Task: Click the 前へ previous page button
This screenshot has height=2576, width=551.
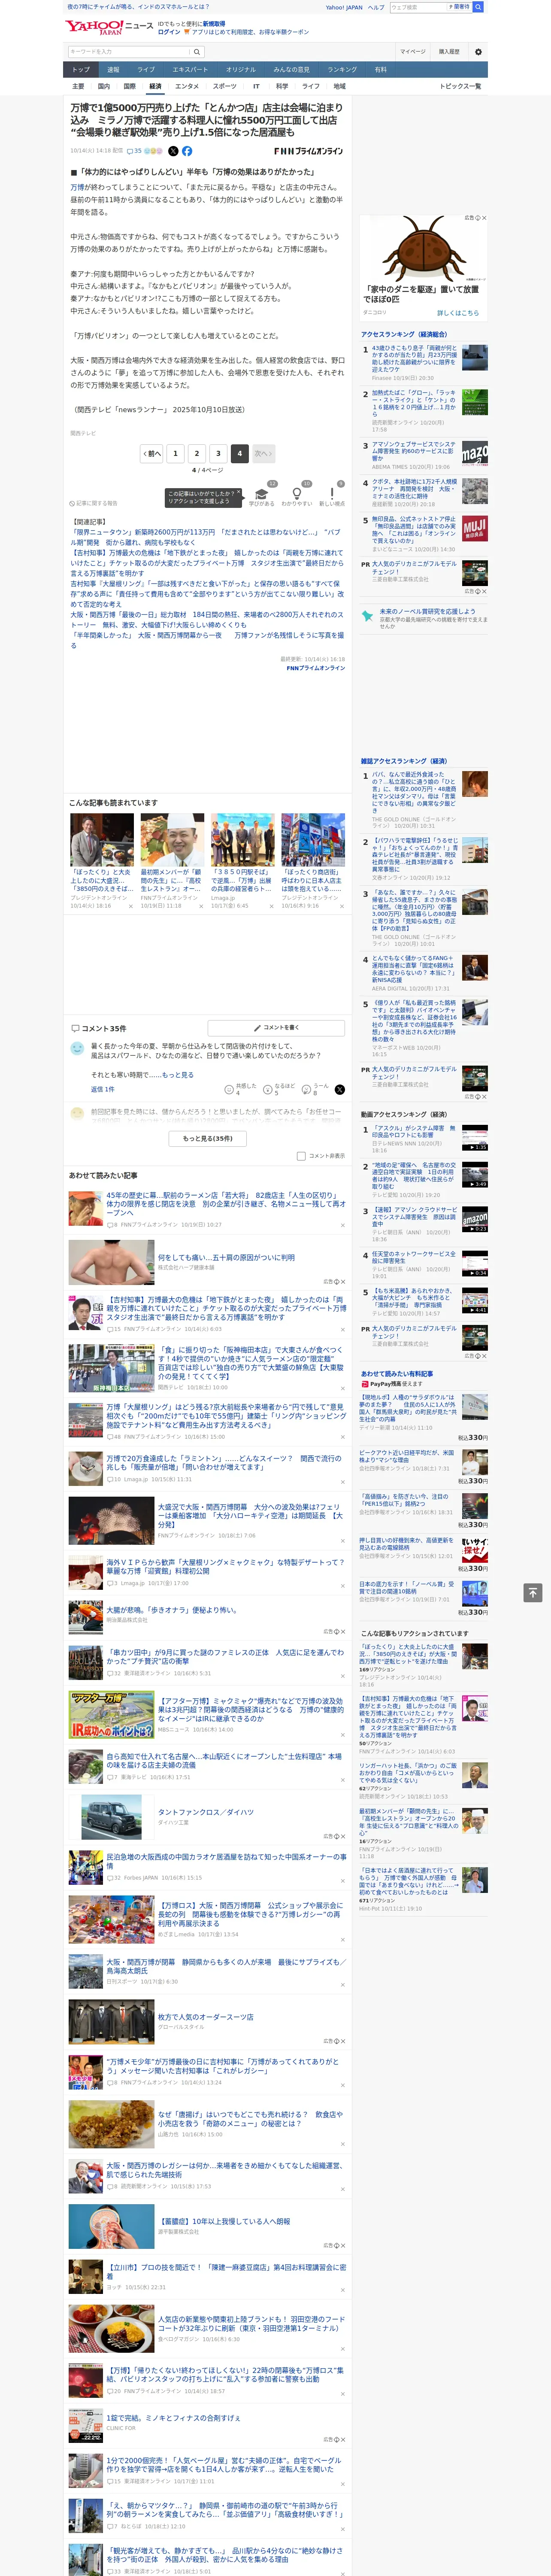Action: [151, 453]
